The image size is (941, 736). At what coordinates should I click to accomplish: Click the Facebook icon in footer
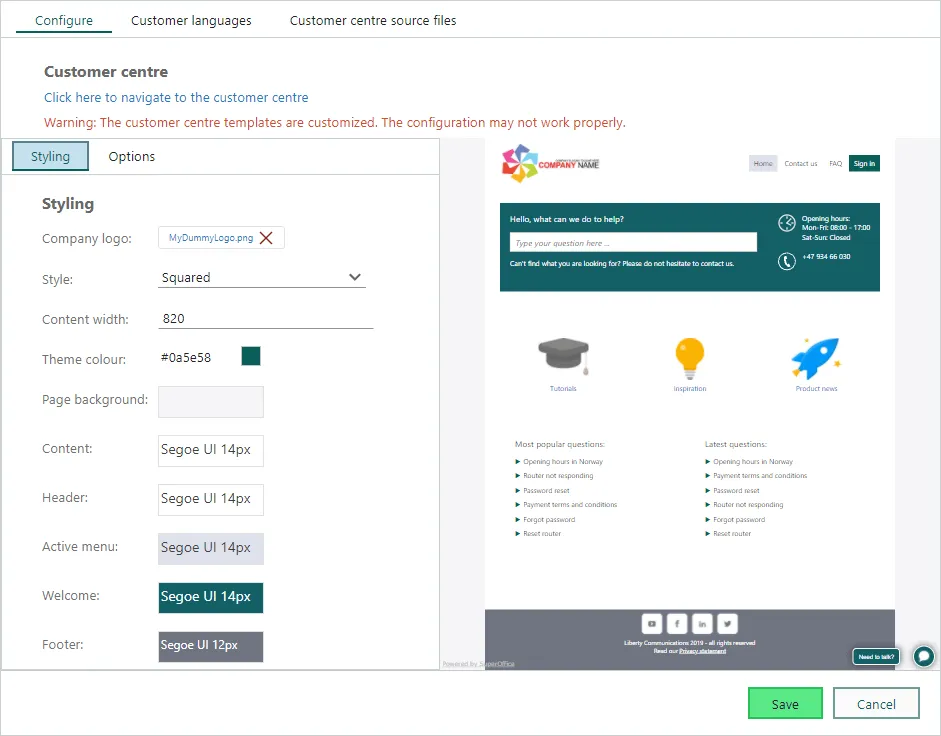click(x=677, y=622)
